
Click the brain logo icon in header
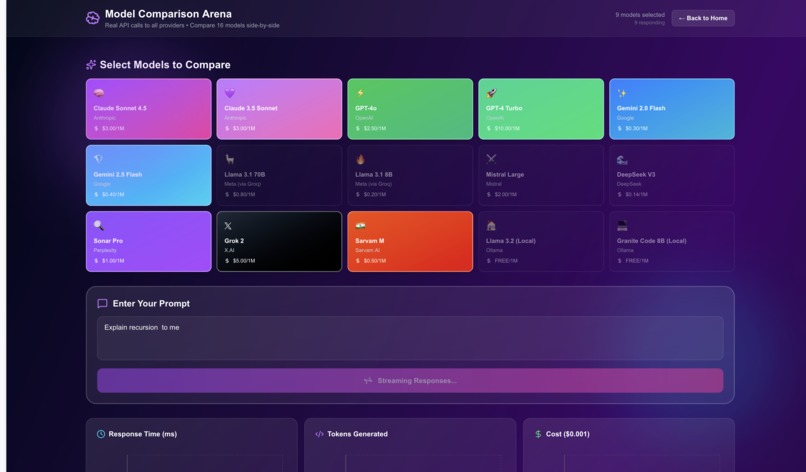(x=93, y=18)
